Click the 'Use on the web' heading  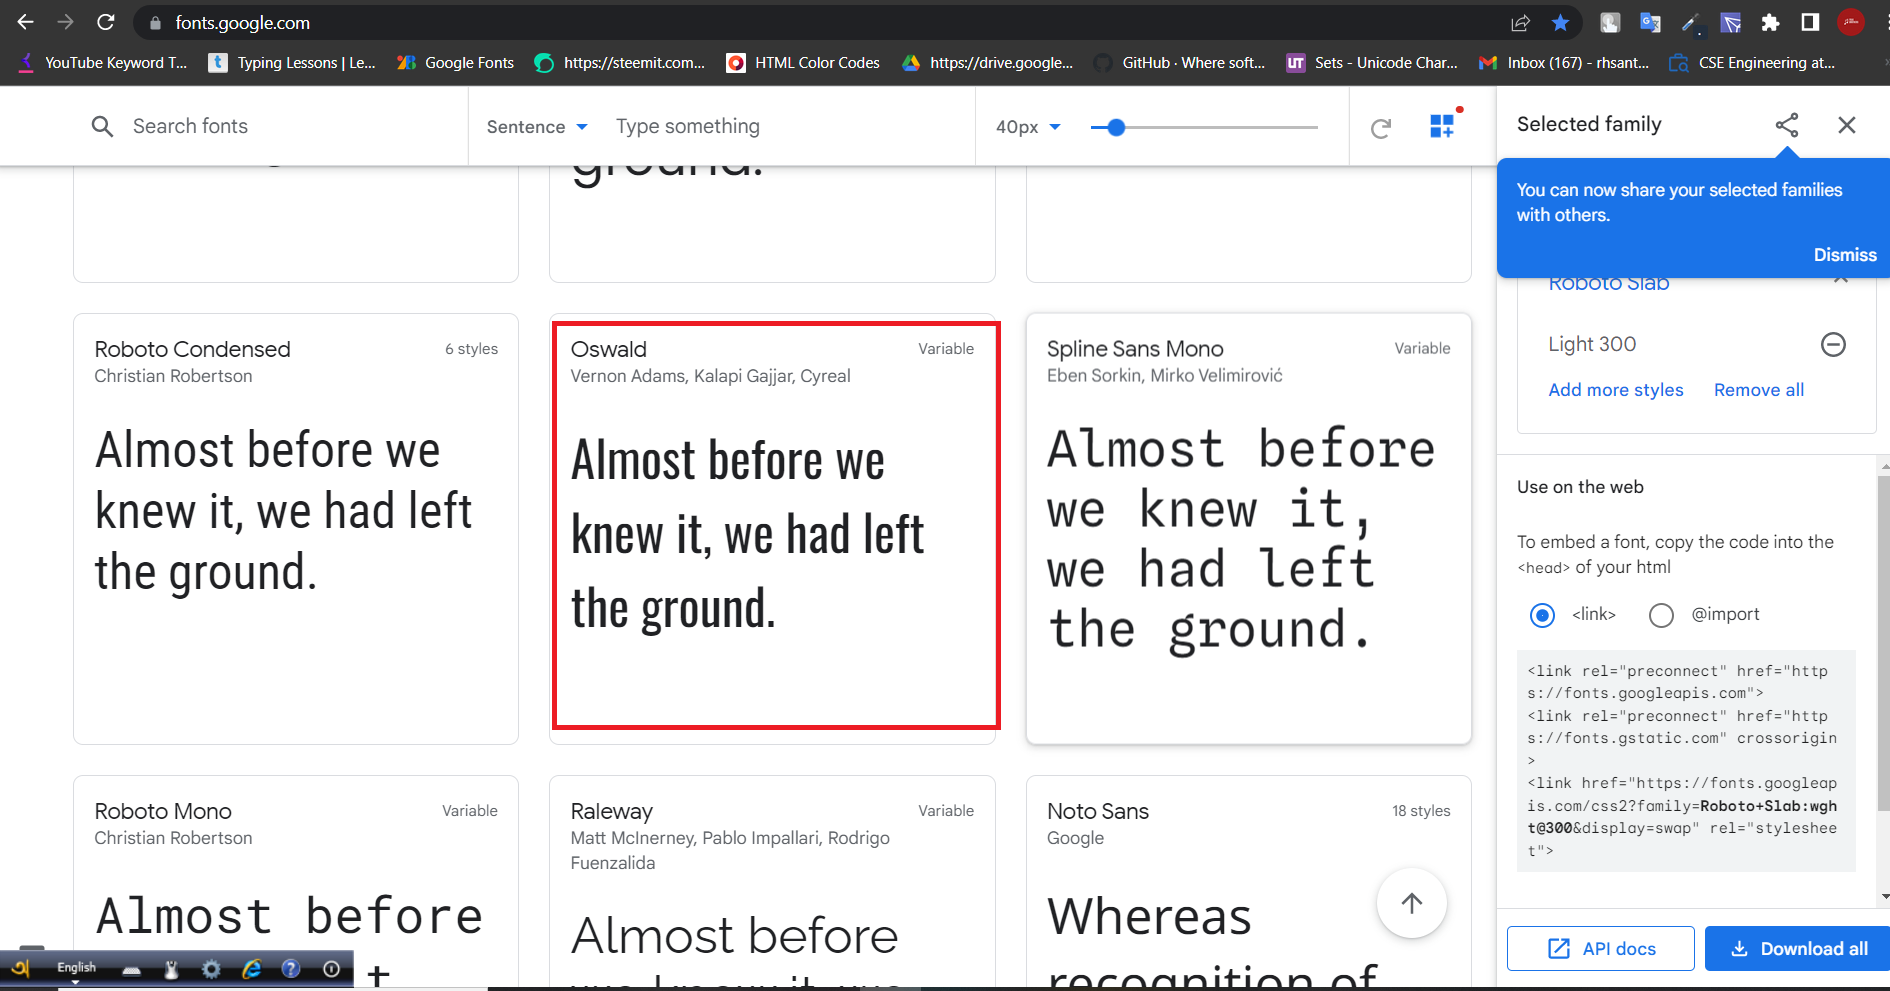point(1580,487)
